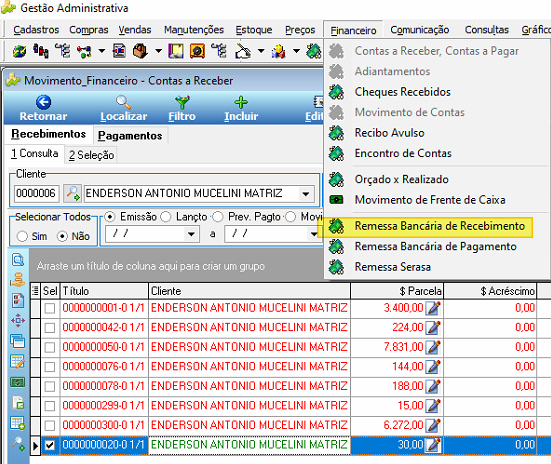Click edit pencil icon on 7.831,00 parcela

click(433, 347)
